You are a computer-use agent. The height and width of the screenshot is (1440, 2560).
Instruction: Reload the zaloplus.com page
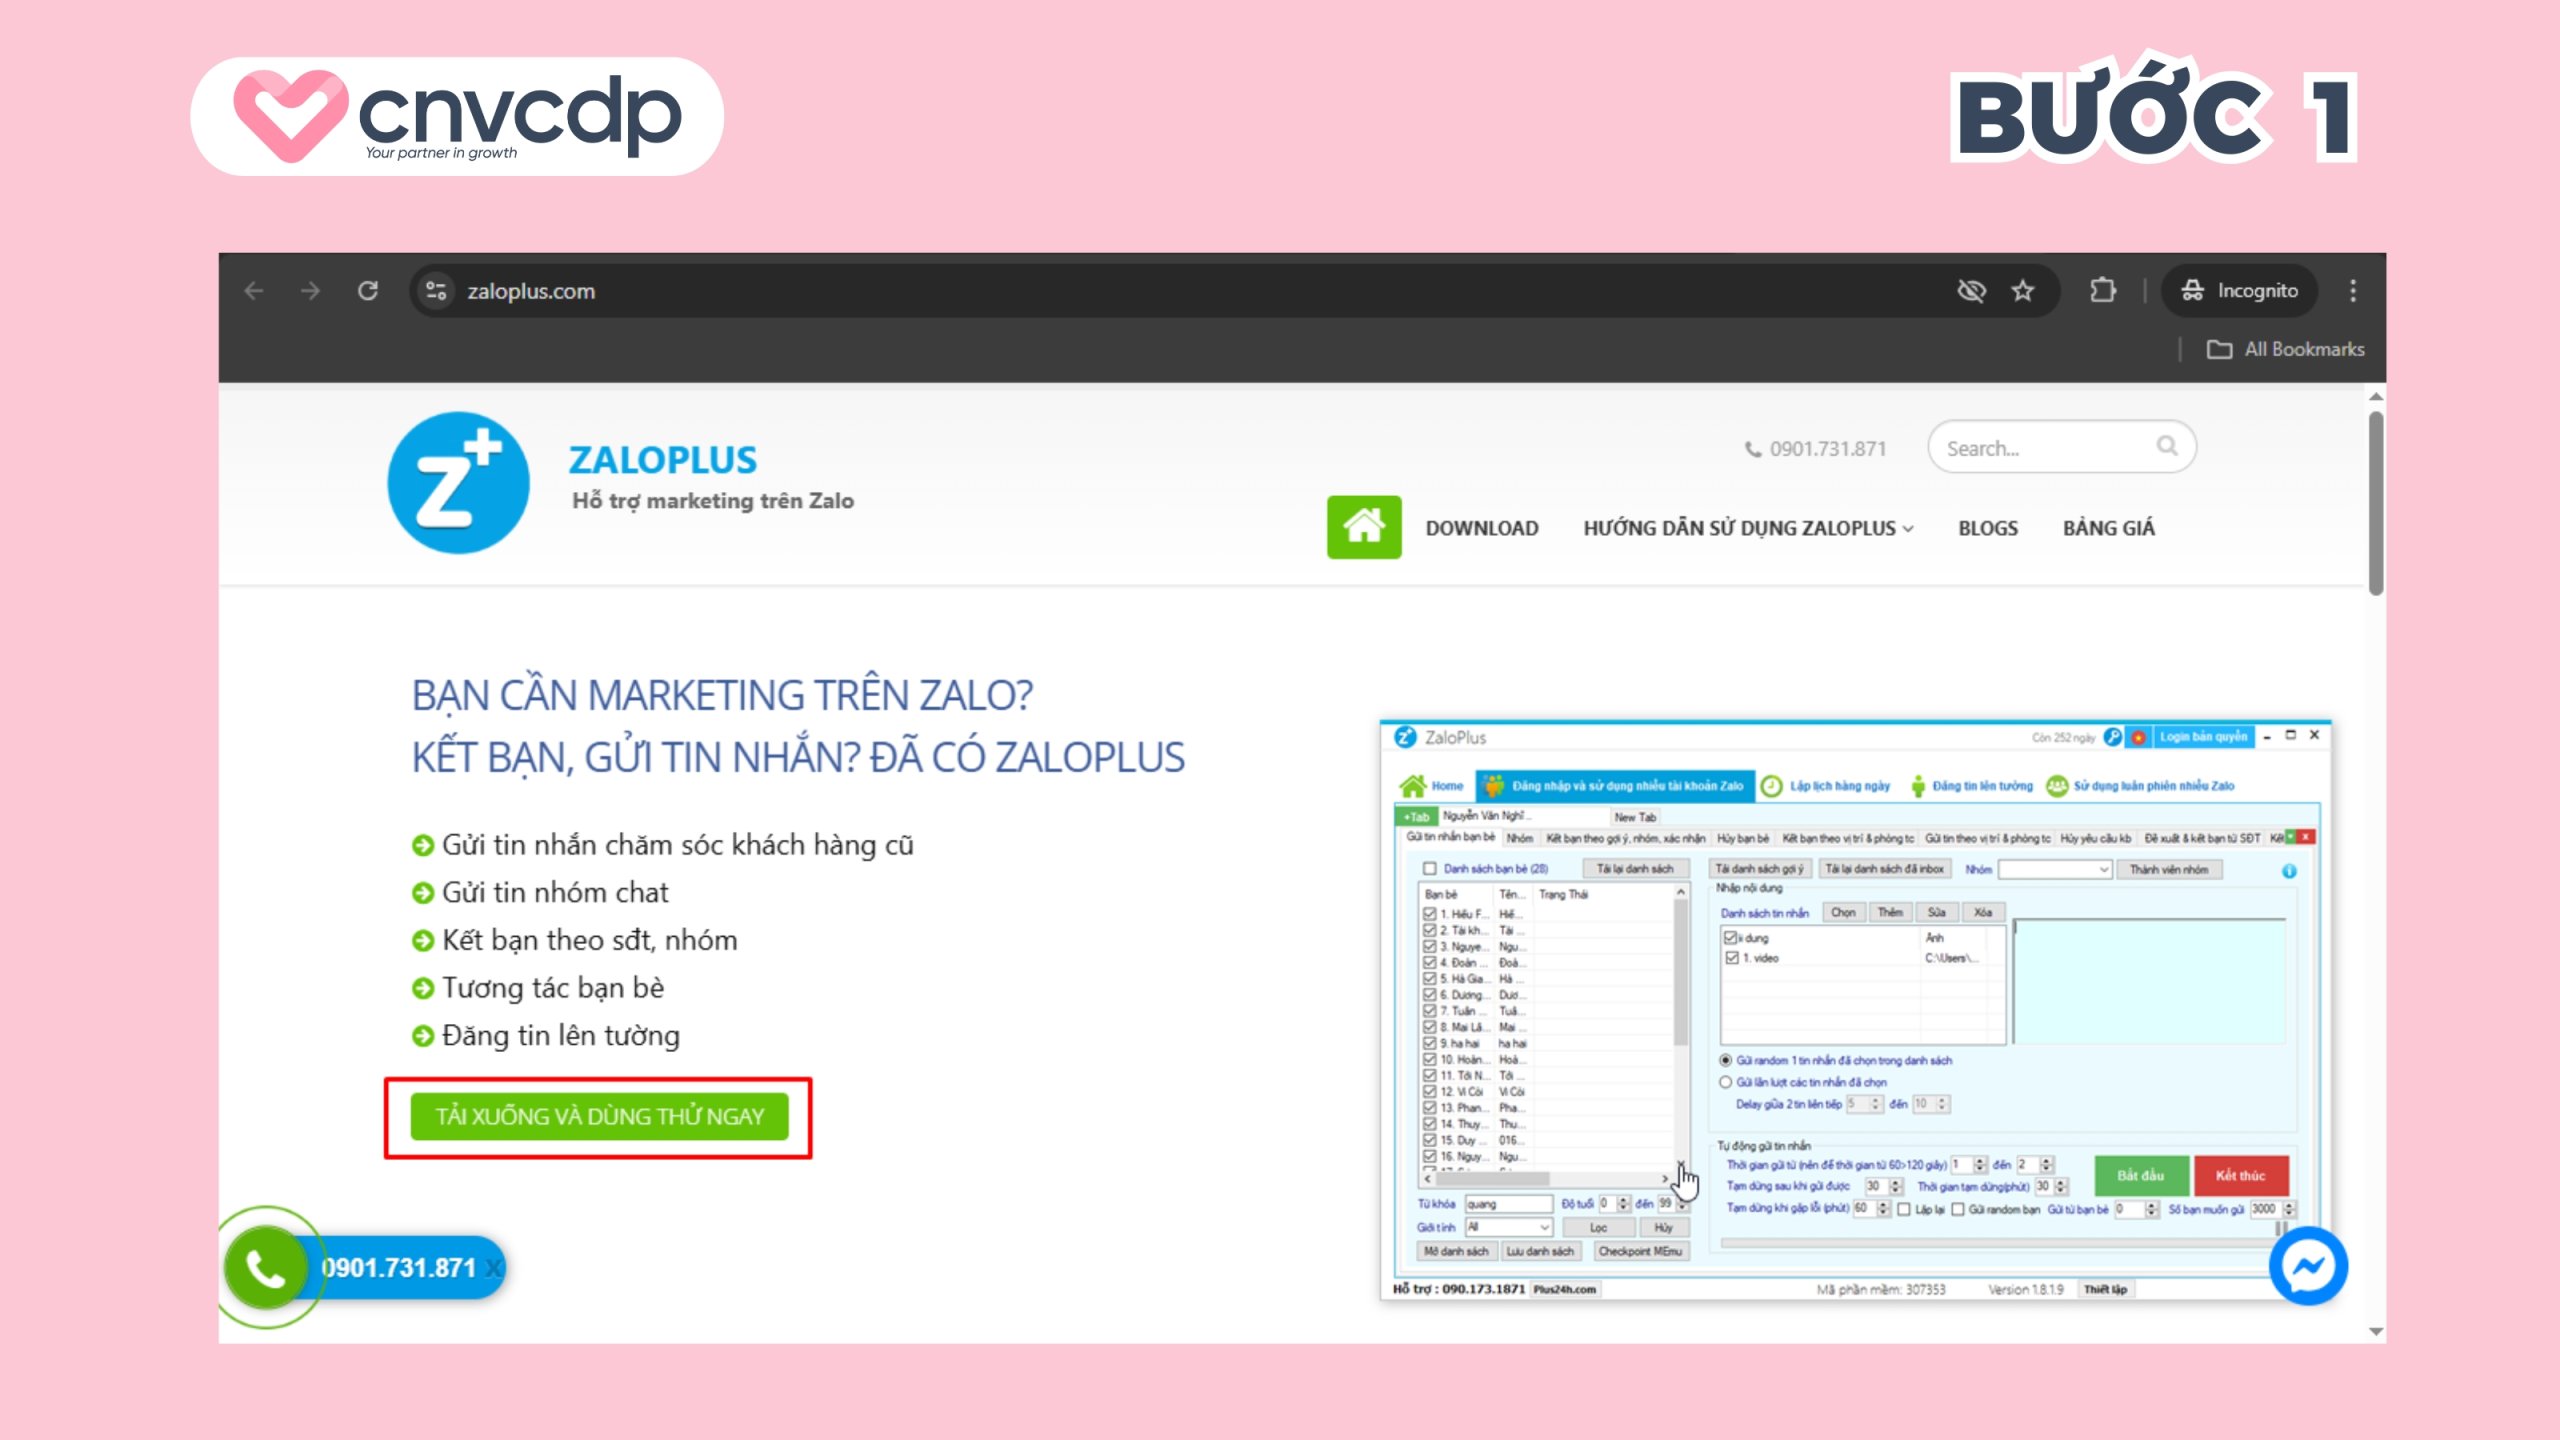[x=368, y=291]
